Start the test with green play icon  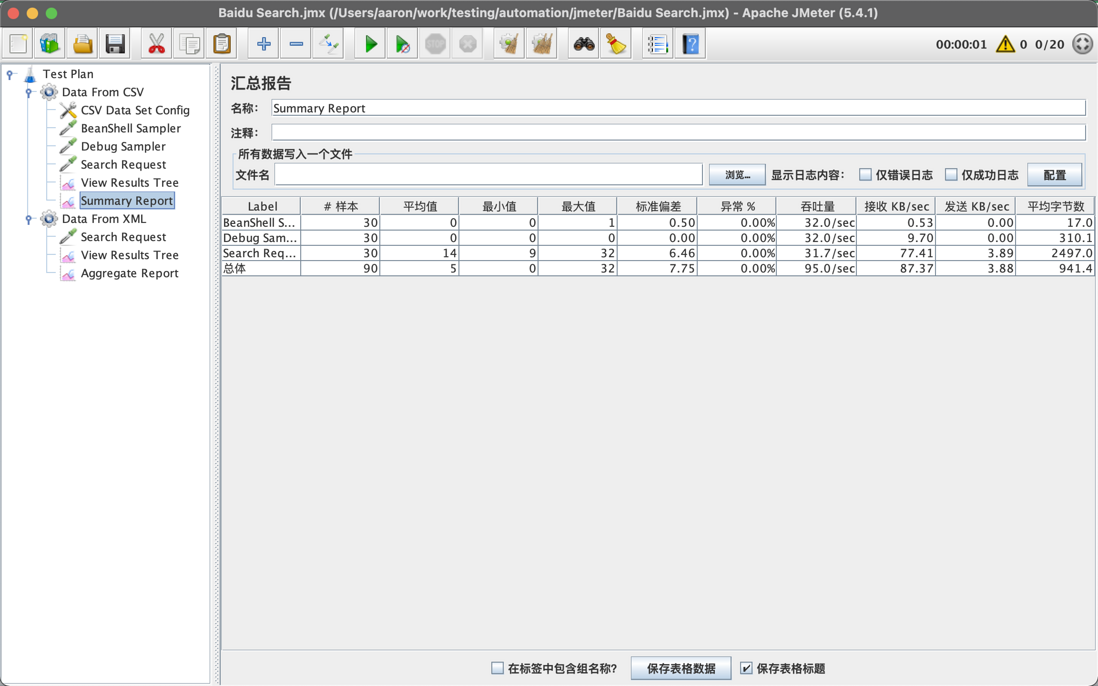pos(370,44)
